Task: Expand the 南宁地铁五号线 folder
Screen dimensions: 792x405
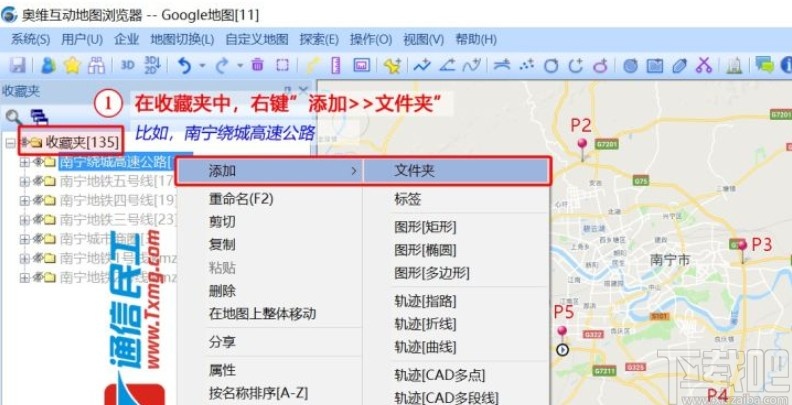Action: coord(24,181)
